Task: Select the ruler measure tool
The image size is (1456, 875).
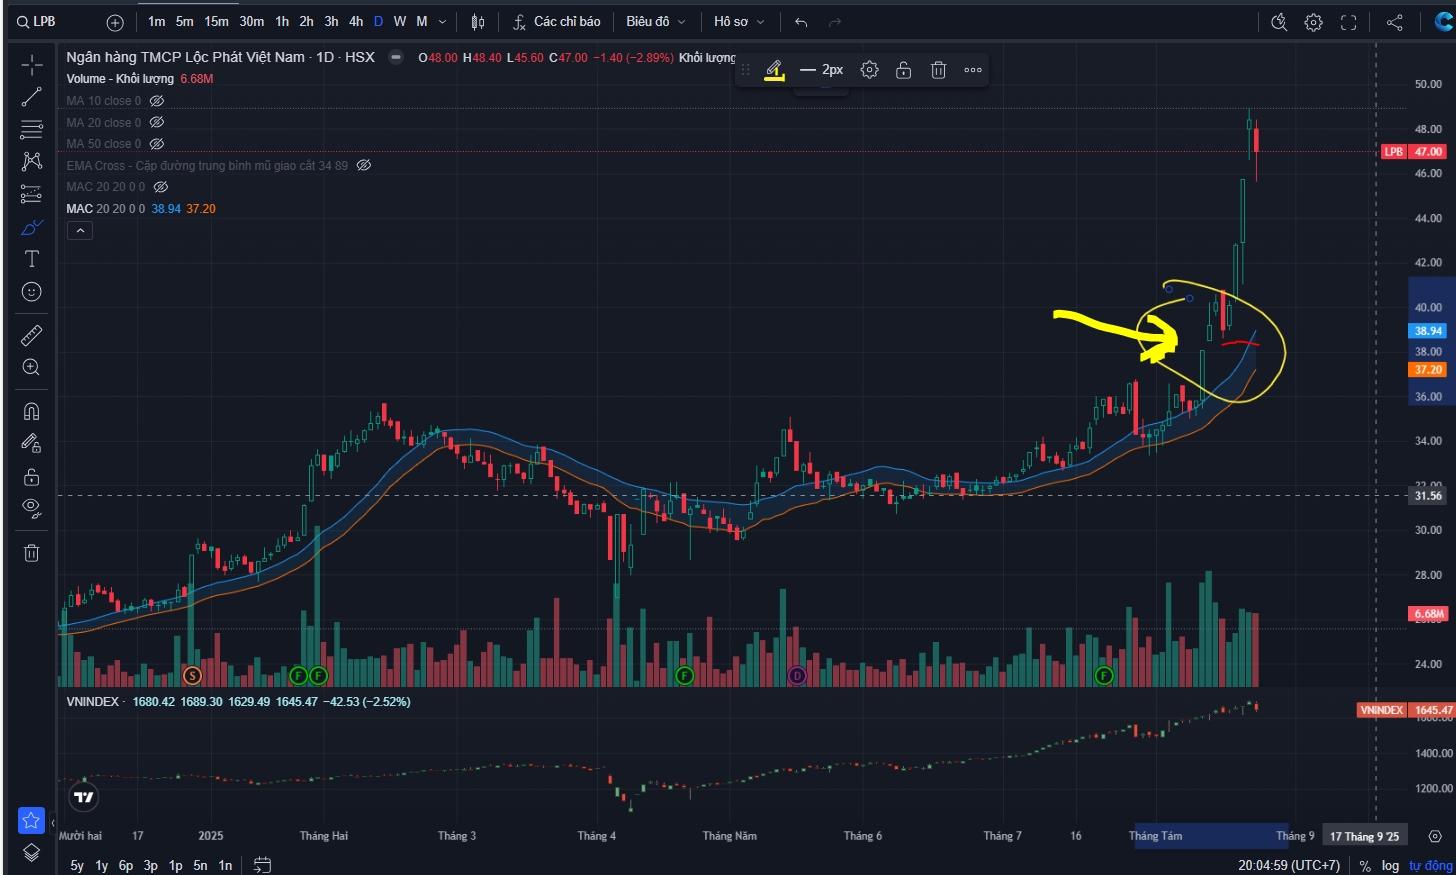Action: point(32,335)
